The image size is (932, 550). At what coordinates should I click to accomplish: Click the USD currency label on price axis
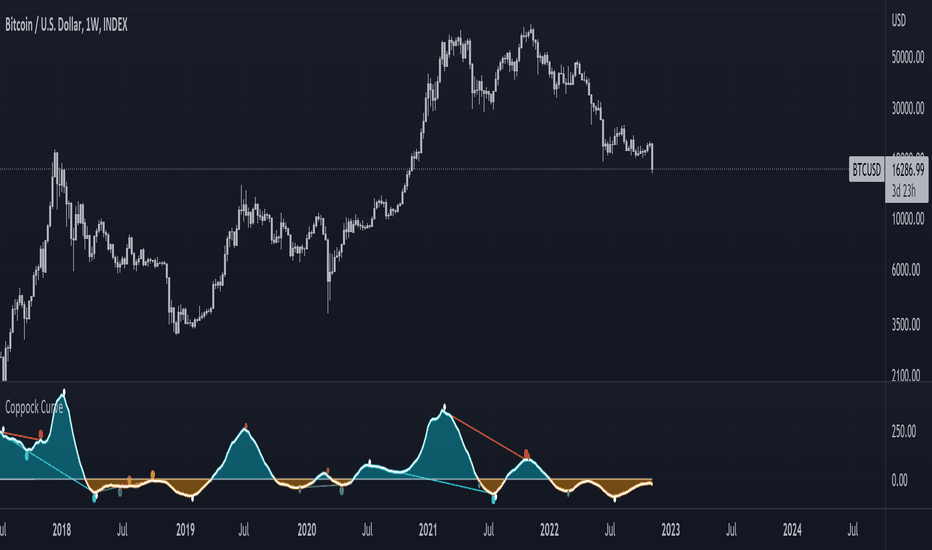coord(899,21)
